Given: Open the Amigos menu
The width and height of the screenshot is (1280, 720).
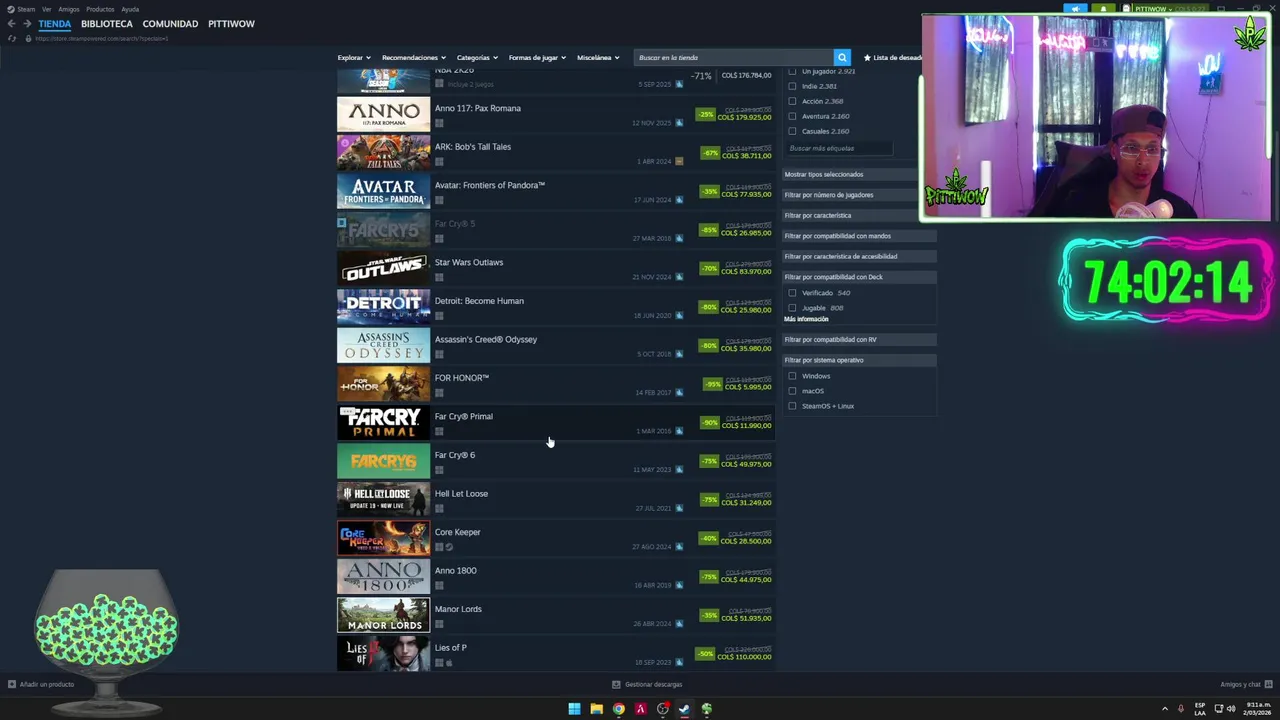Looking at the screenshot, I should click(x=69, y=9).
